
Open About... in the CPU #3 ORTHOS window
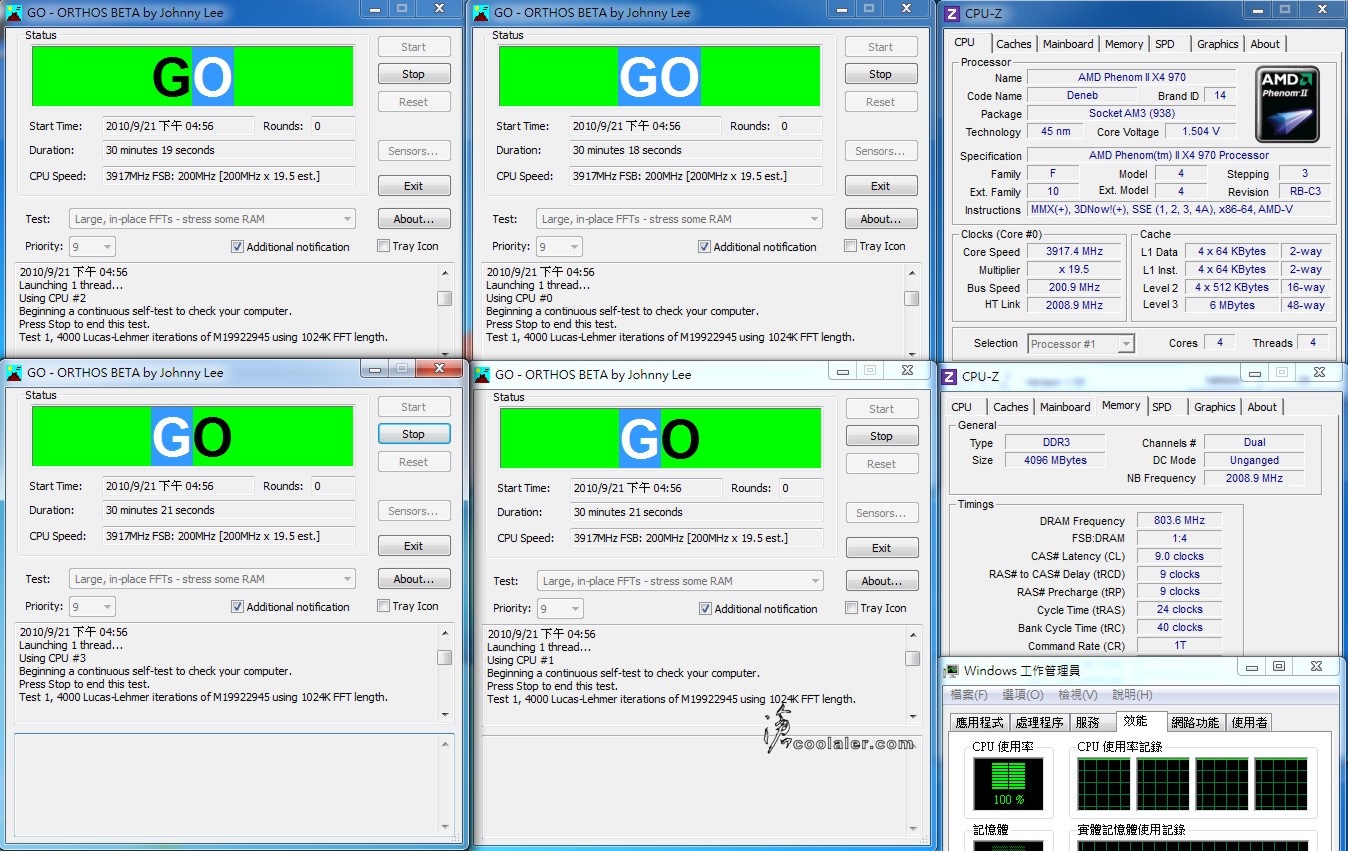414,579
